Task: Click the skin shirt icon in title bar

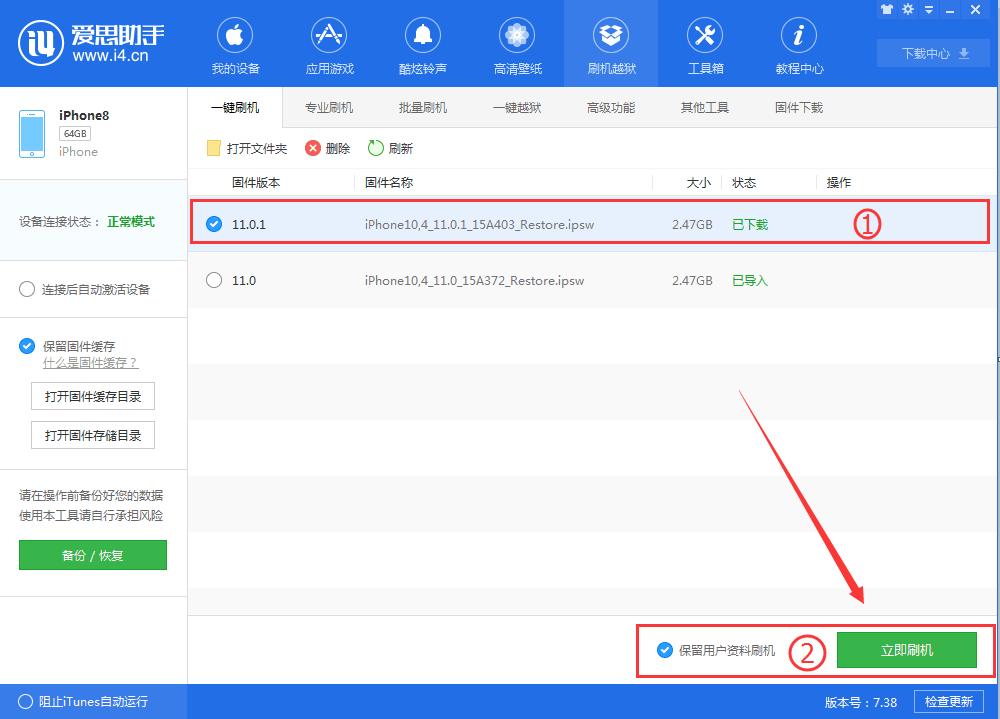Action: point(886,10)
